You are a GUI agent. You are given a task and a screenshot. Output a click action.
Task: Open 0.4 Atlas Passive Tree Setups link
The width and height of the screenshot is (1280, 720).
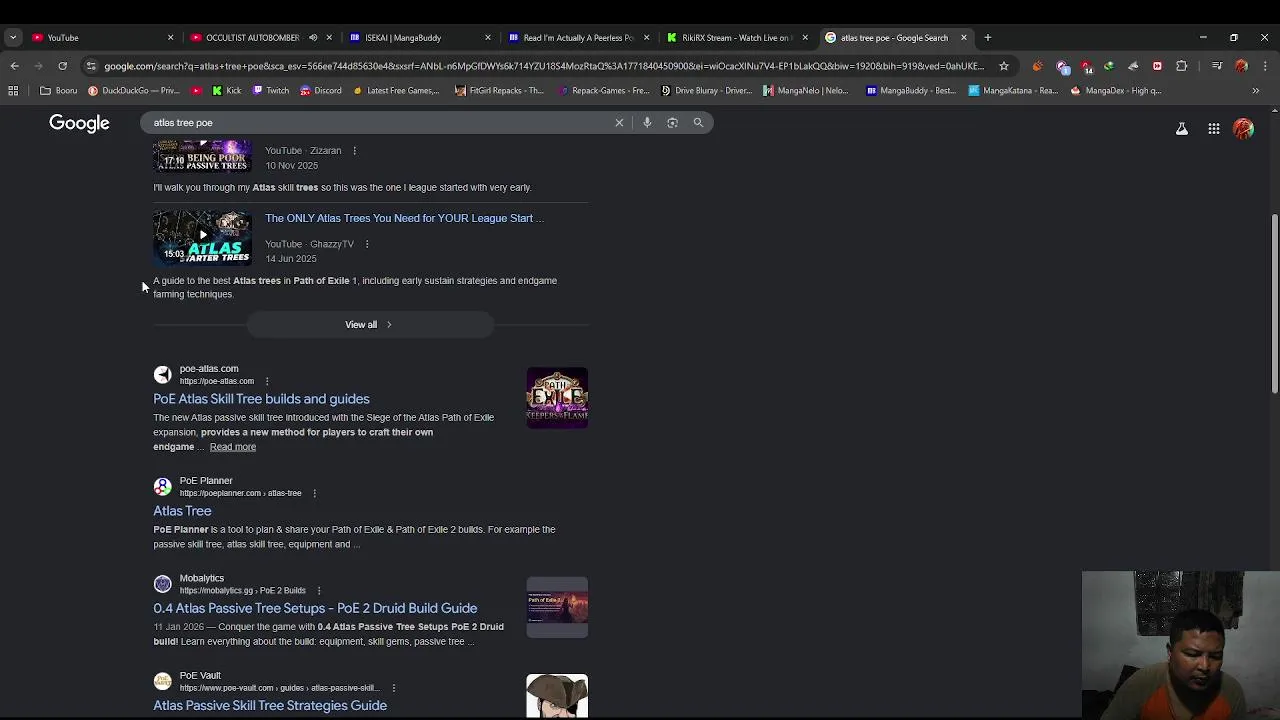pyautogui.click(x=315, y=608)
